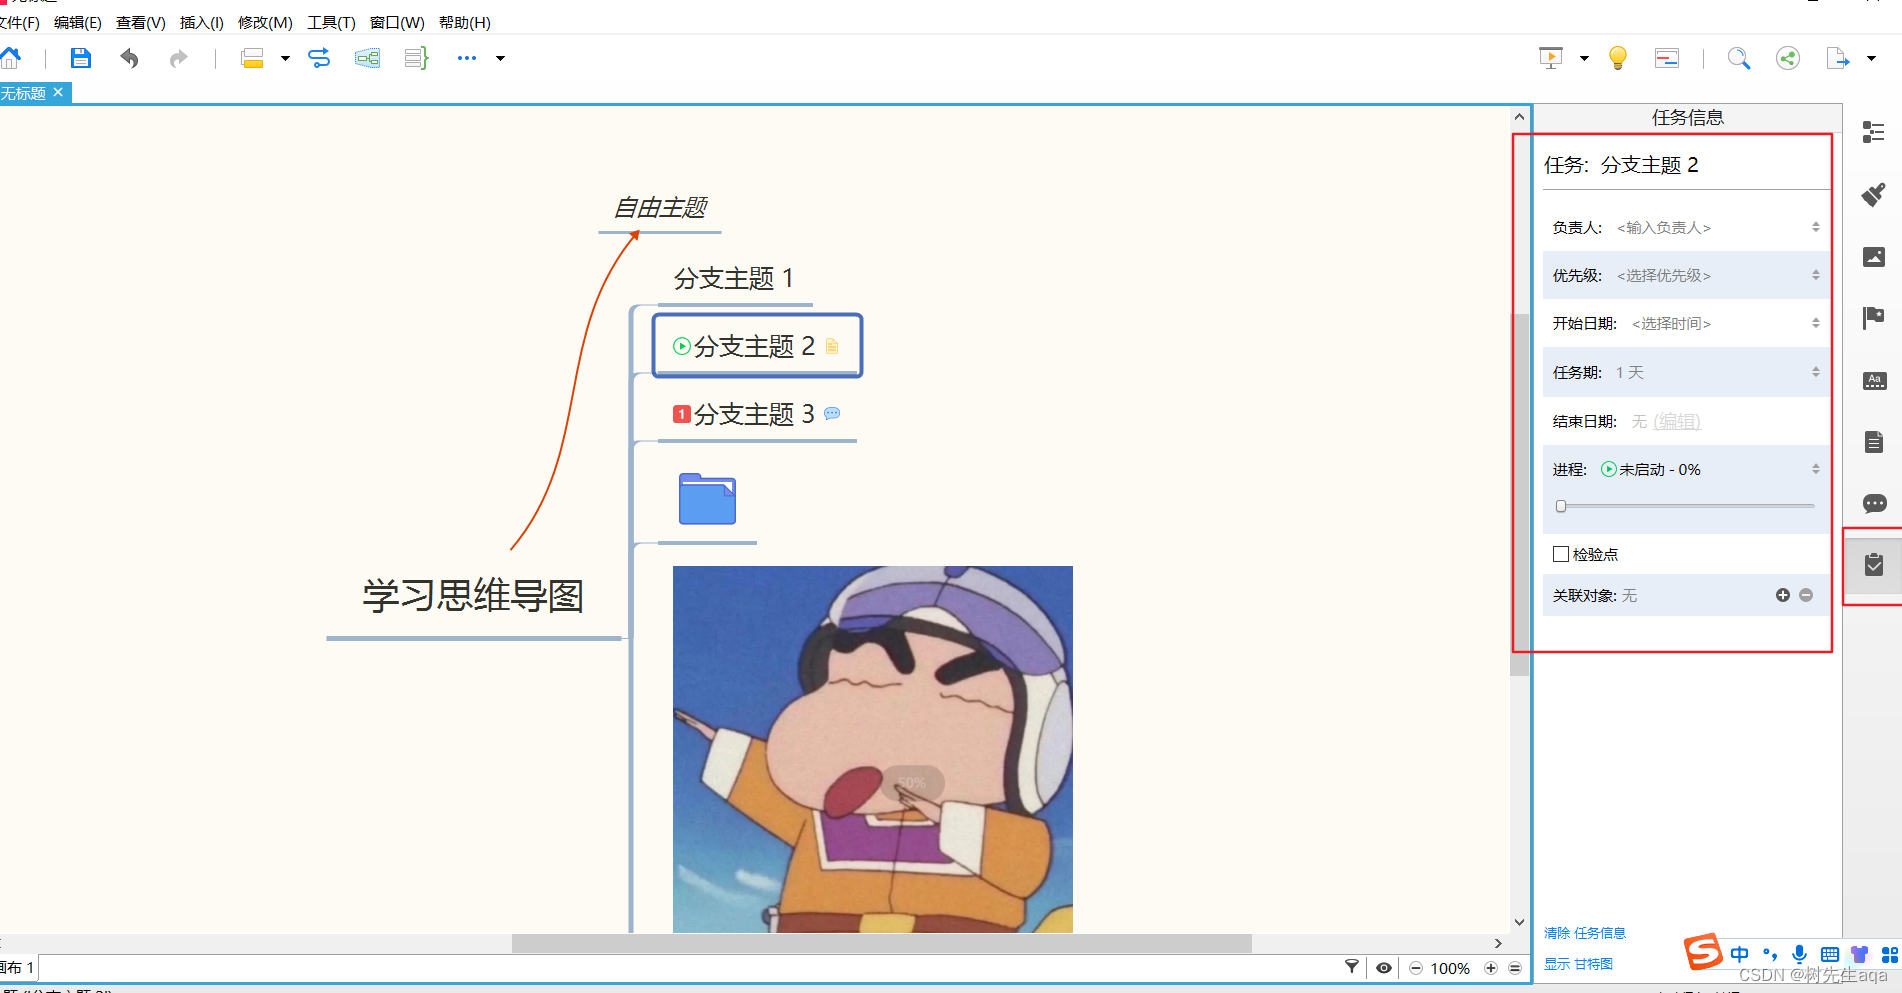Insert a boundary around topics

367,58
